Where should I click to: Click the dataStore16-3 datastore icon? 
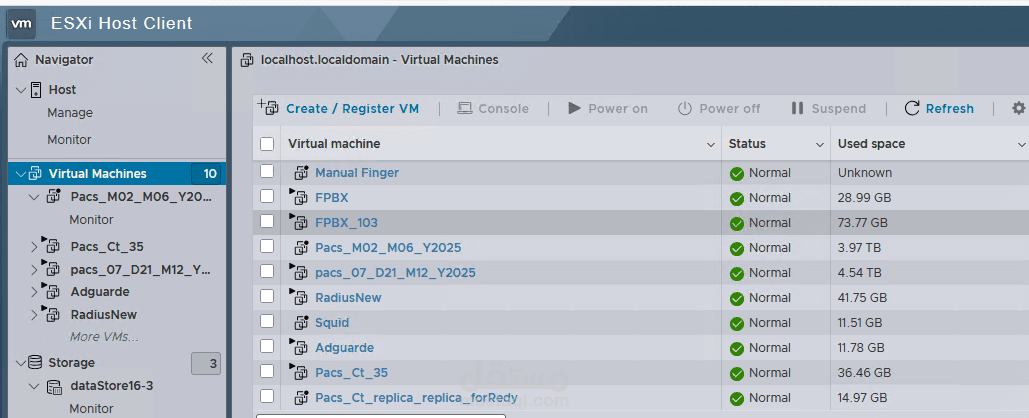pyautogui.click(x=54, y=387)
